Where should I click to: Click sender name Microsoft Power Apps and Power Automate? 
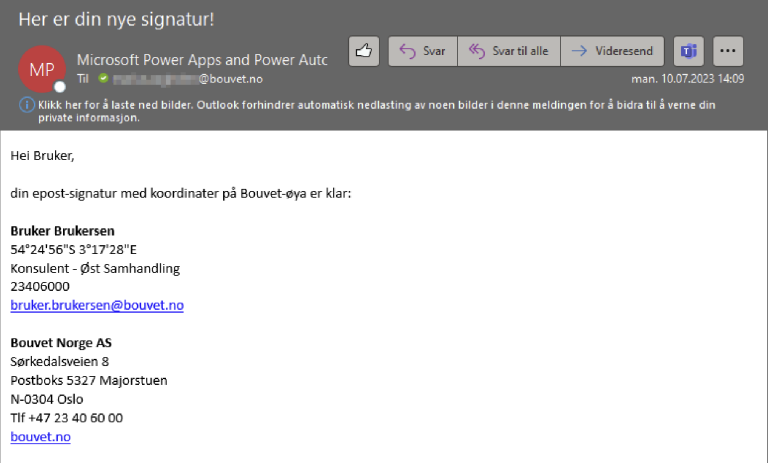pos(202,60)
